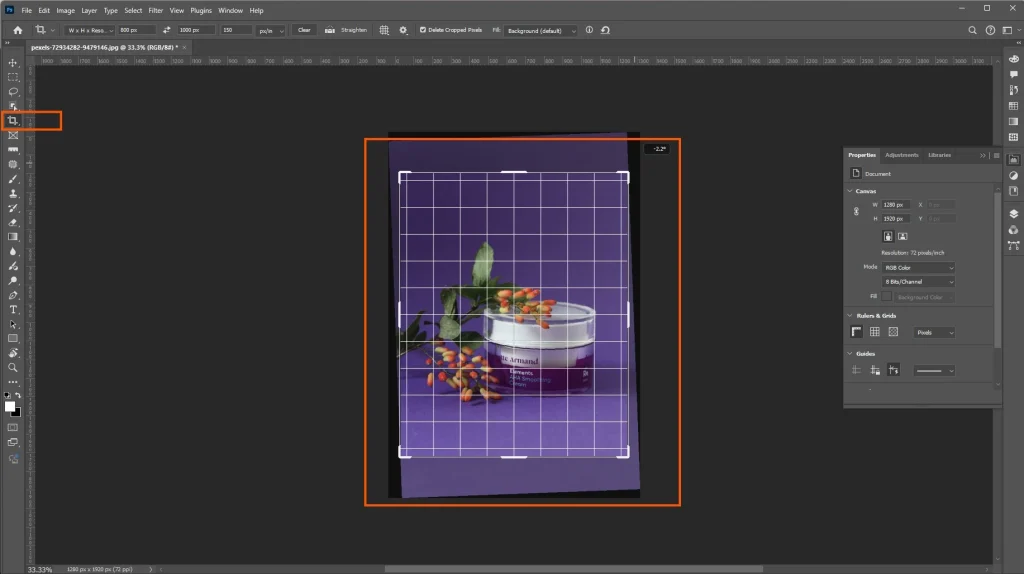Toggle link between canvas width and height
The height and width of the screenshot is (574, 1024).
click(x=856, y=212)
